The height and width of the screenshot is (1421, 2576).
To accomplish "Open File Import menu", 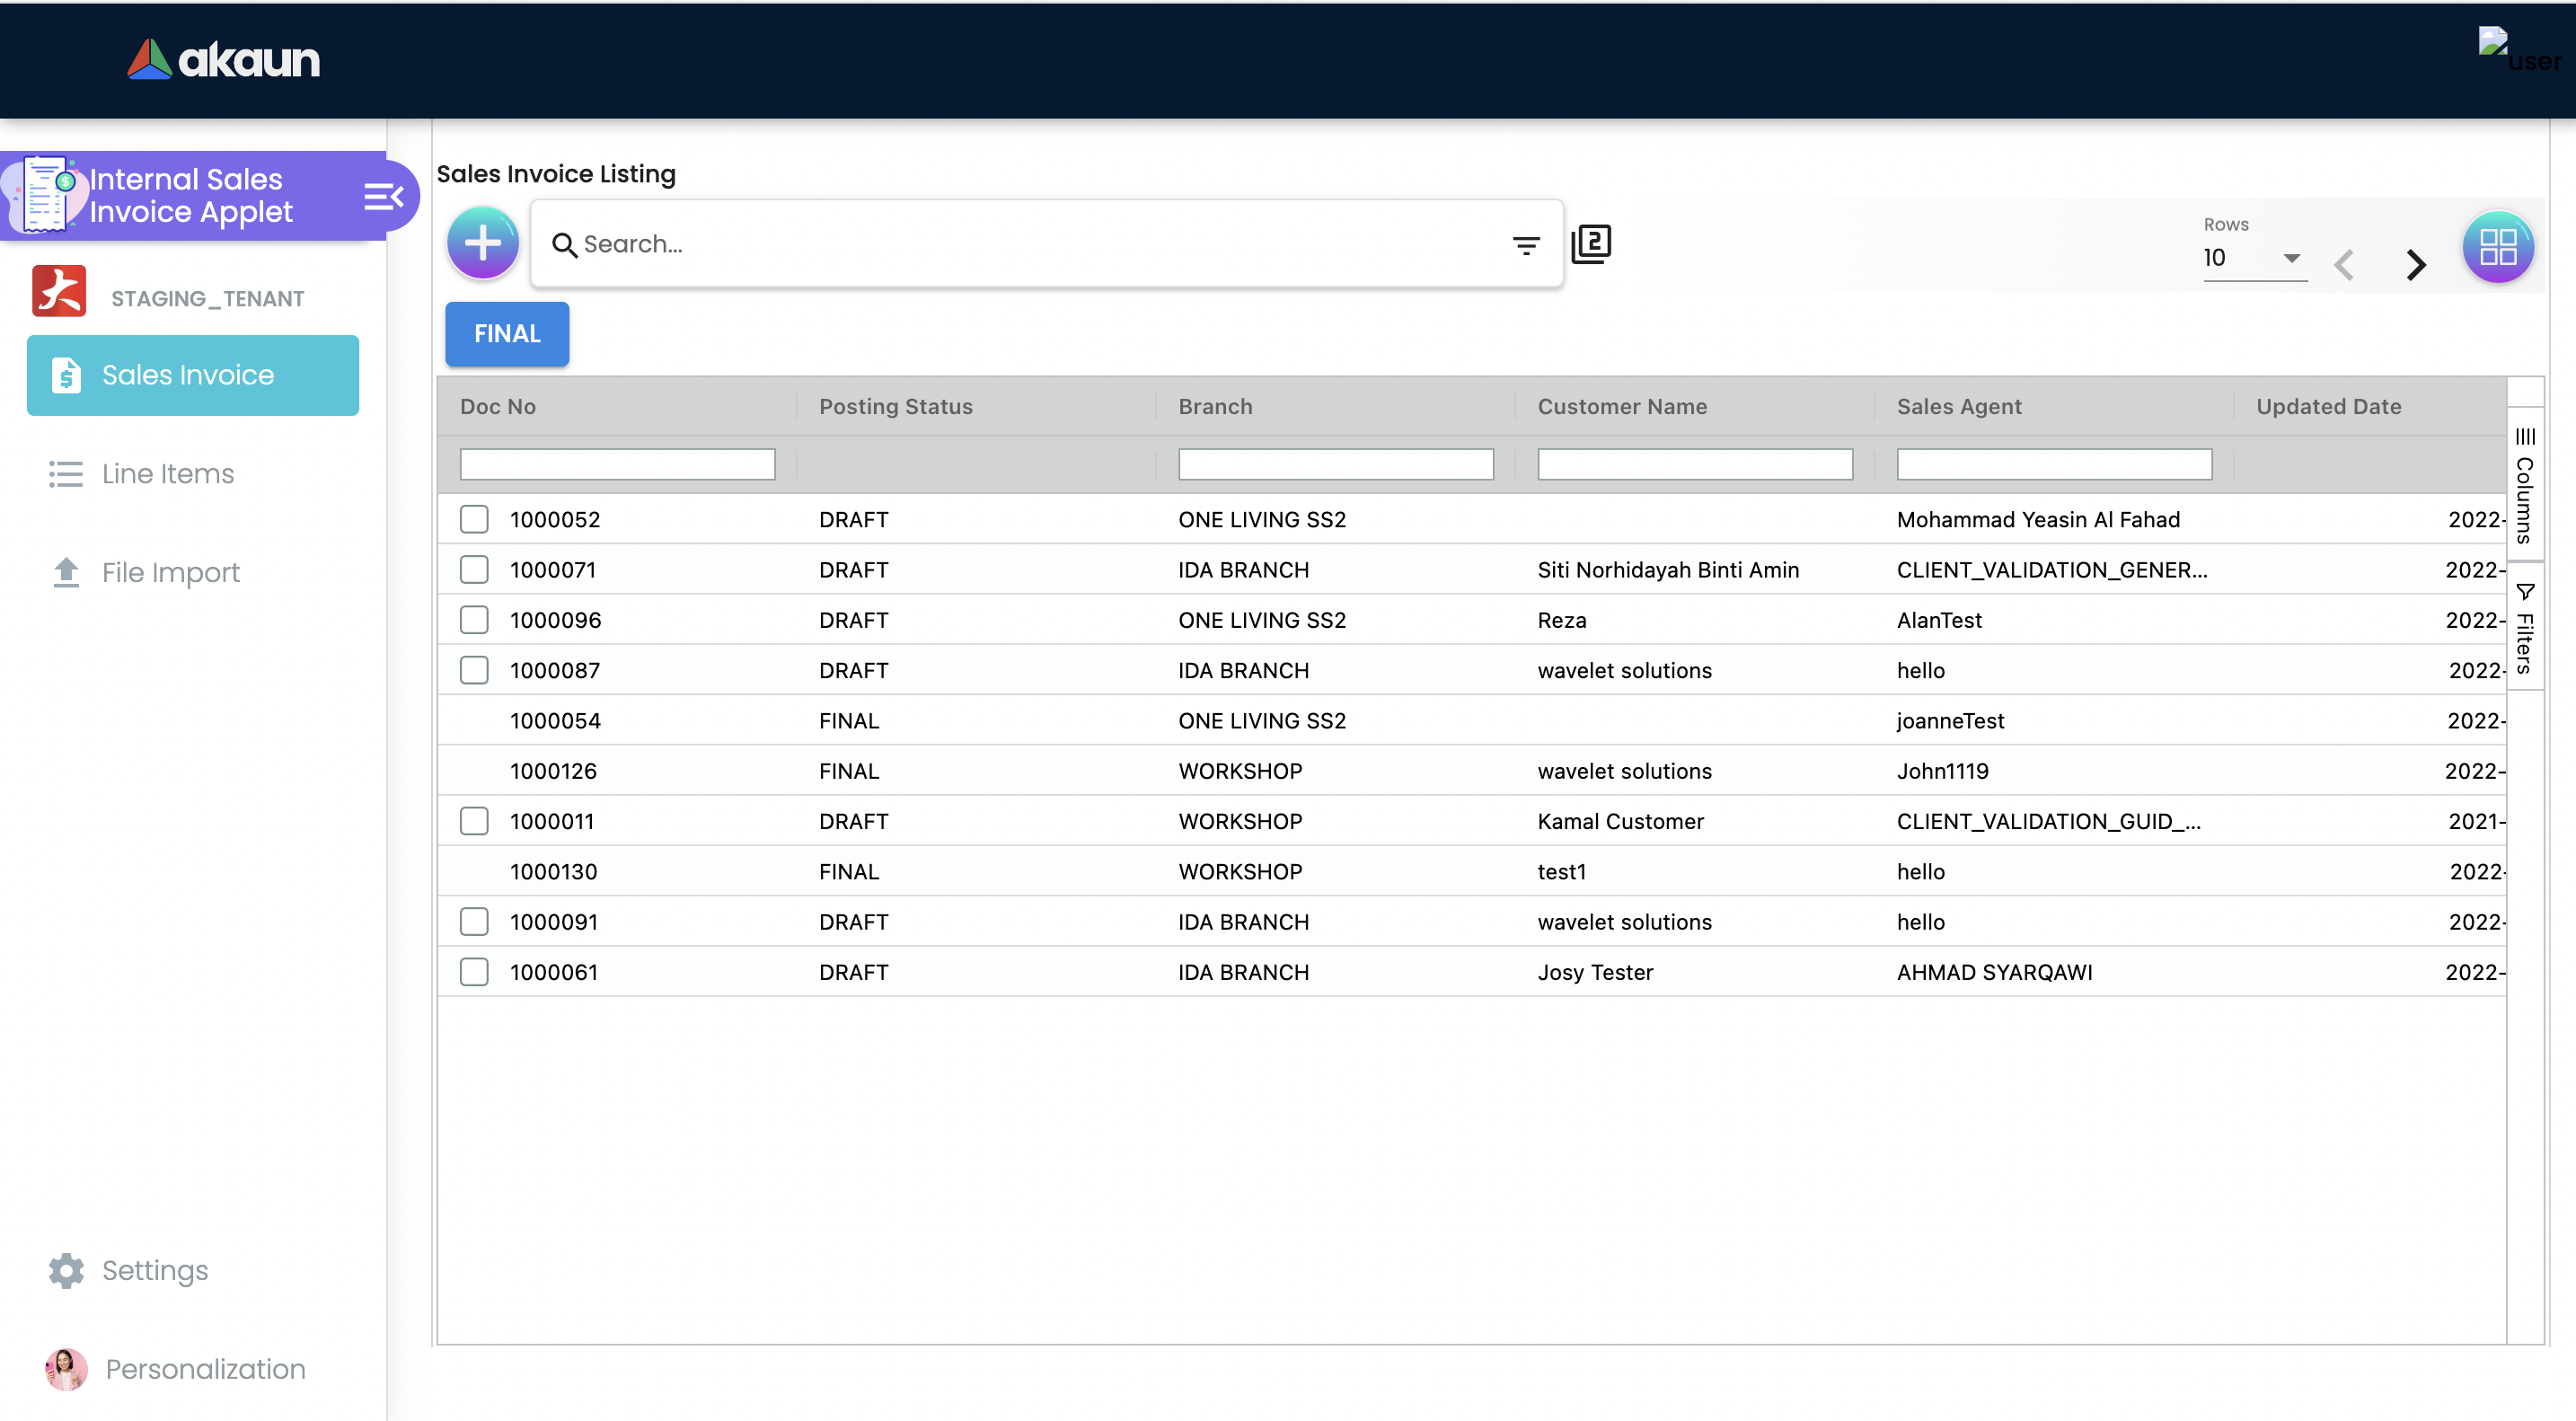I will 170,572.
